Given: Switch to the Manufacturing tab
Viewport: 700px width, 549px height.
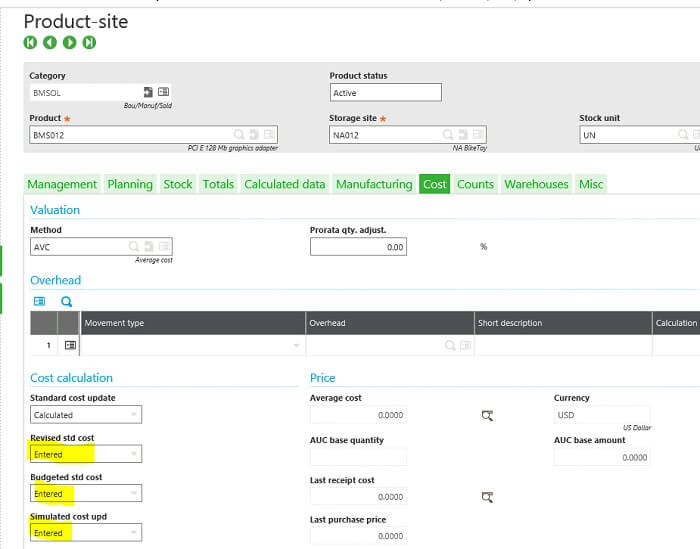Looking at the screenshot, I should tap(374, 184).
